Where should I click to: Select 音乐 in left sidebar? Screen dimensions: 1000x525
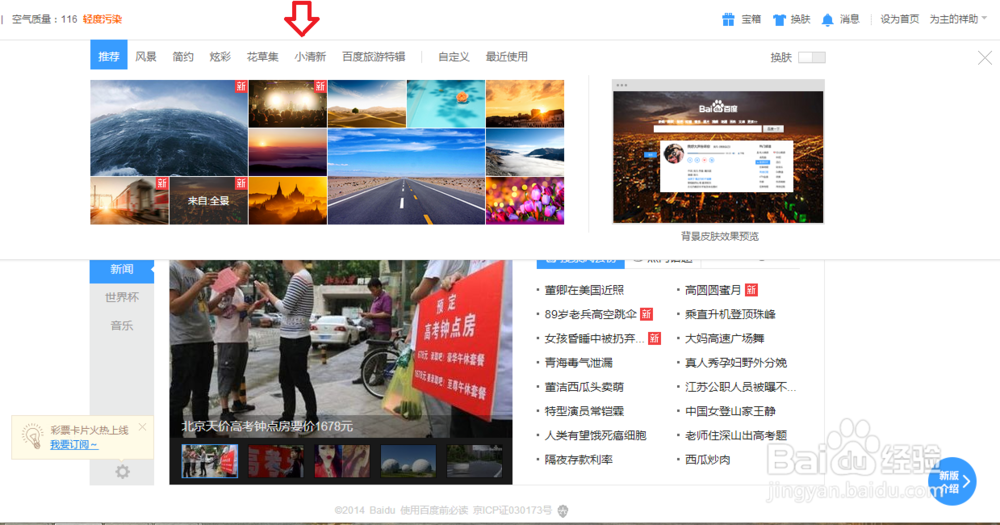click(x=121, y=325)
